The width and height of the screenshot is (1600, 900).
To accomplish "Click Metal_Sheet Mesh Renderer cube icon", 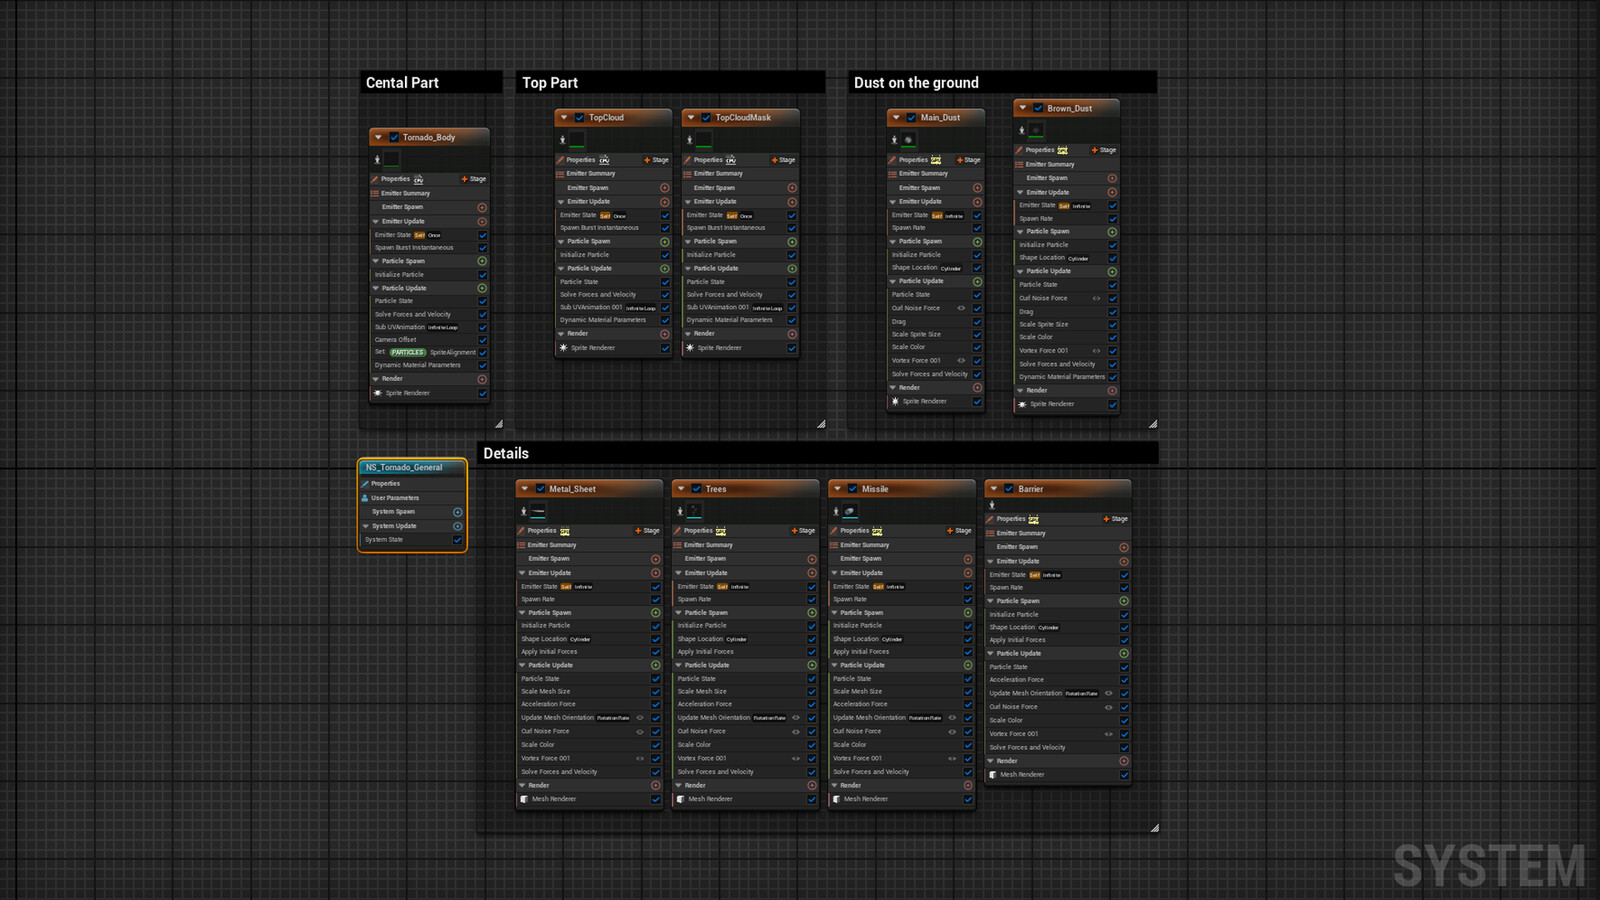I will pos(525,799).
